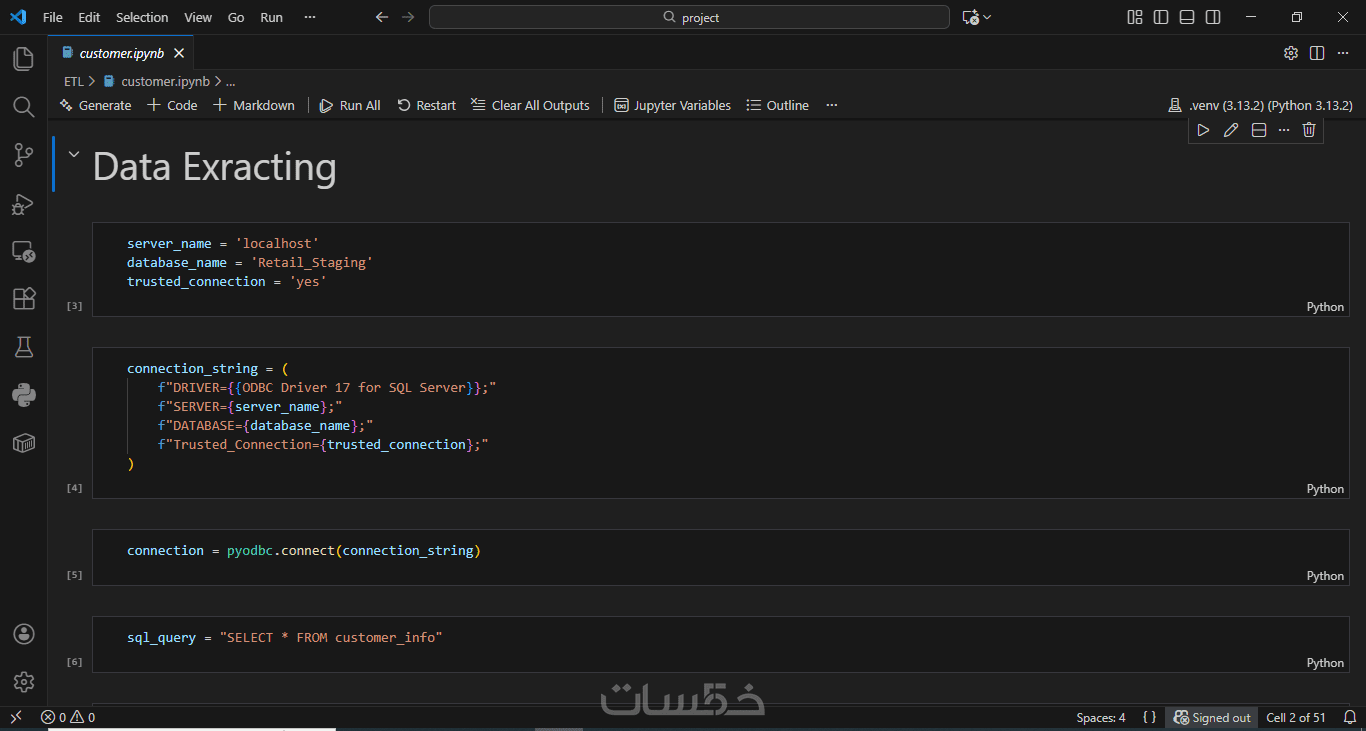Open the Testing flask view

pyautogui.click(x=23, y=347)
